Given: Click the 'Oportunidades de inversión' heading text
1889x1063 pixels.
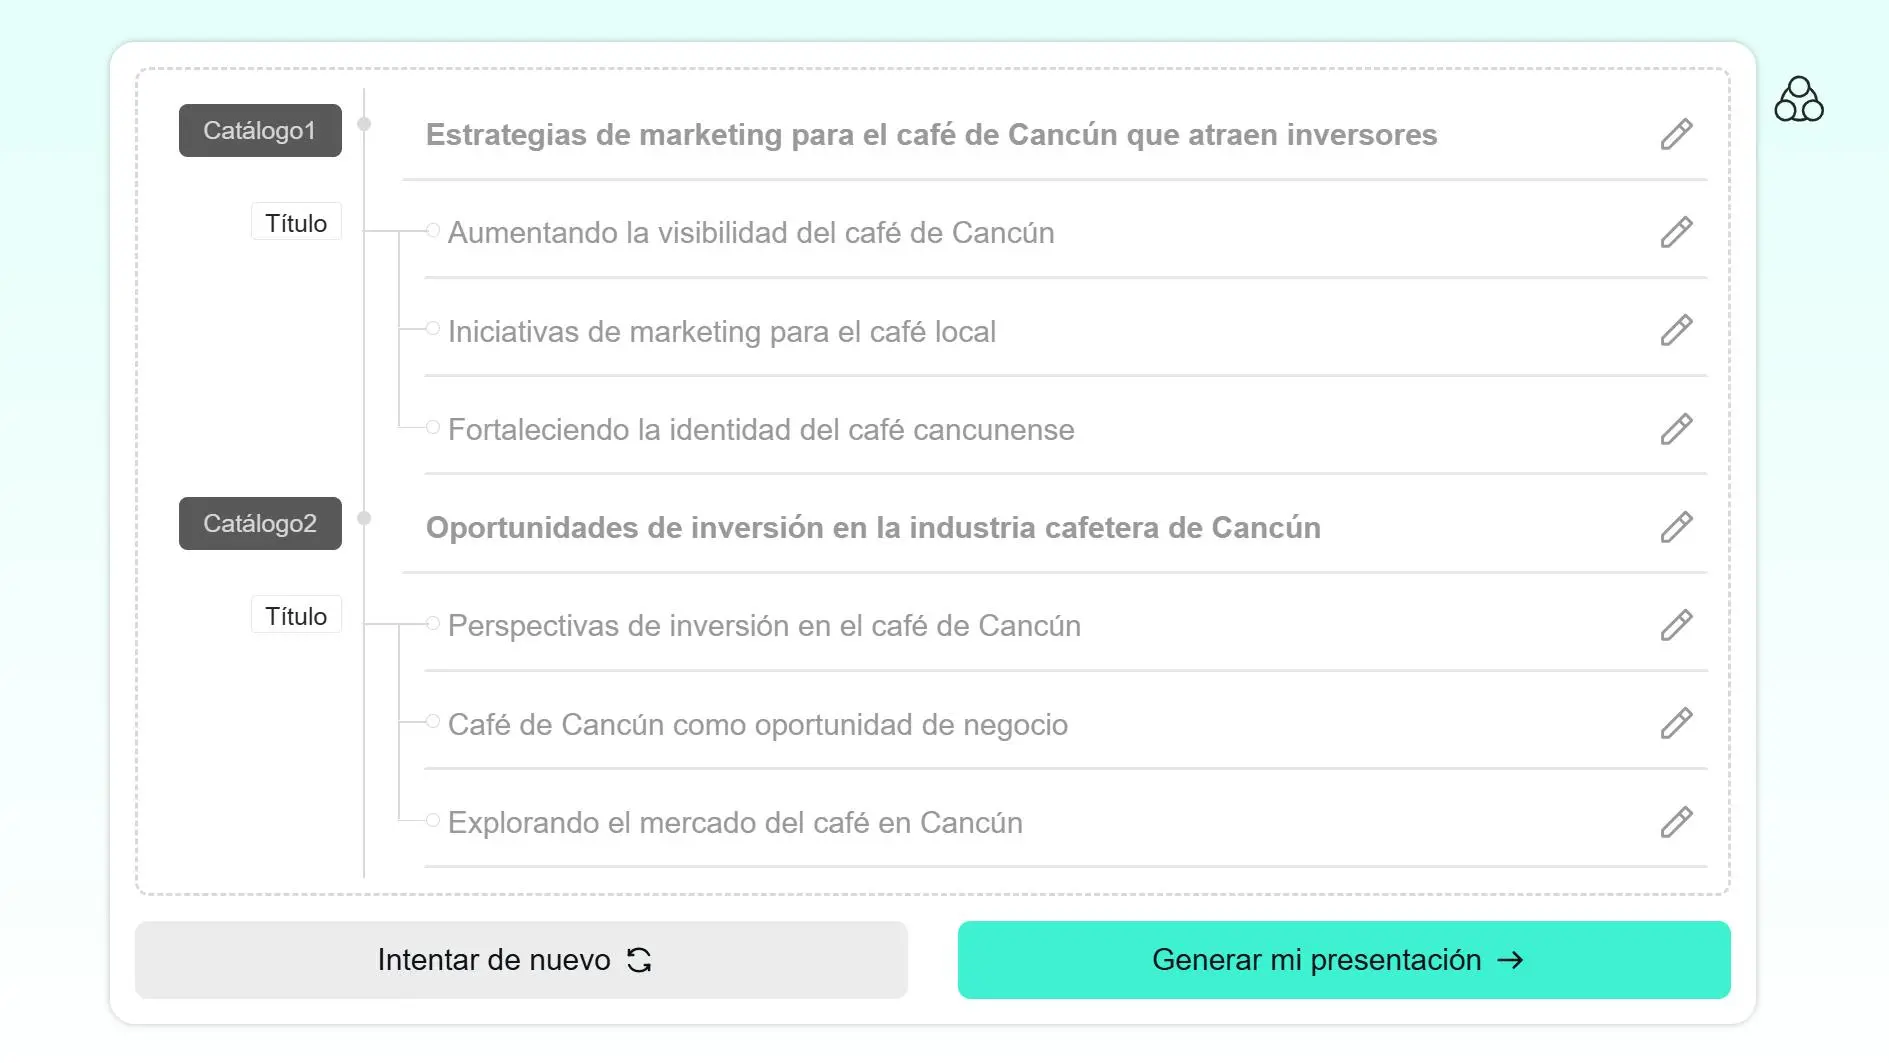Looking at the screenshot, I should [x=873, y=528].
